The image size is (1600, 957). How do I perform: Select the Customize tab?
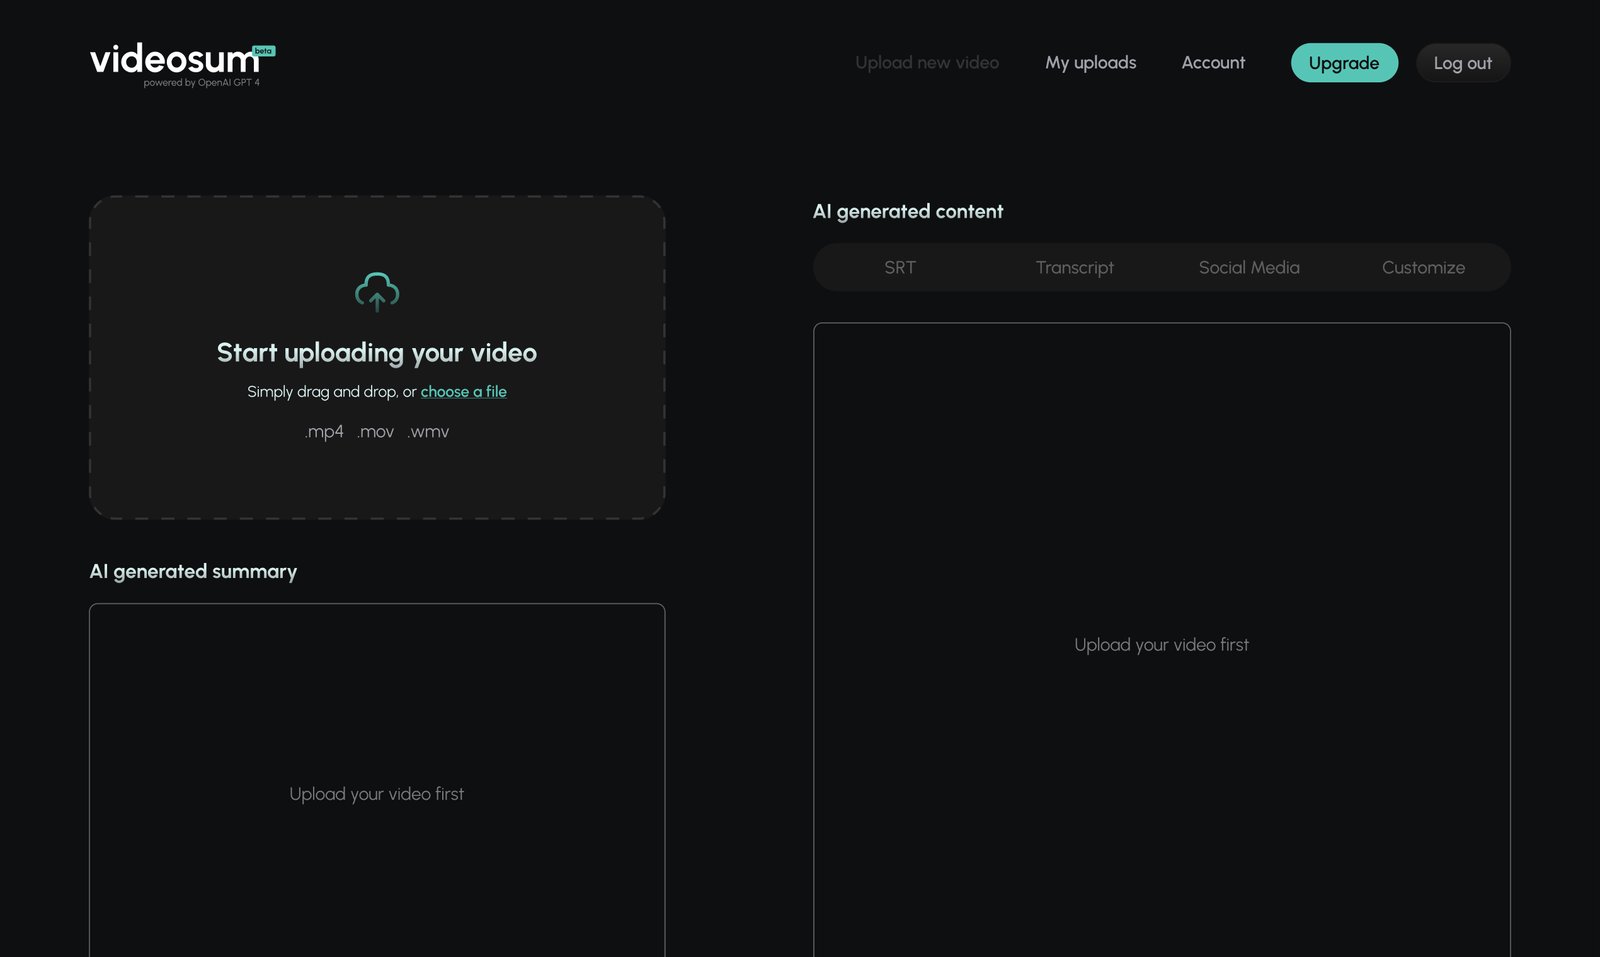tap(1423, 267)
